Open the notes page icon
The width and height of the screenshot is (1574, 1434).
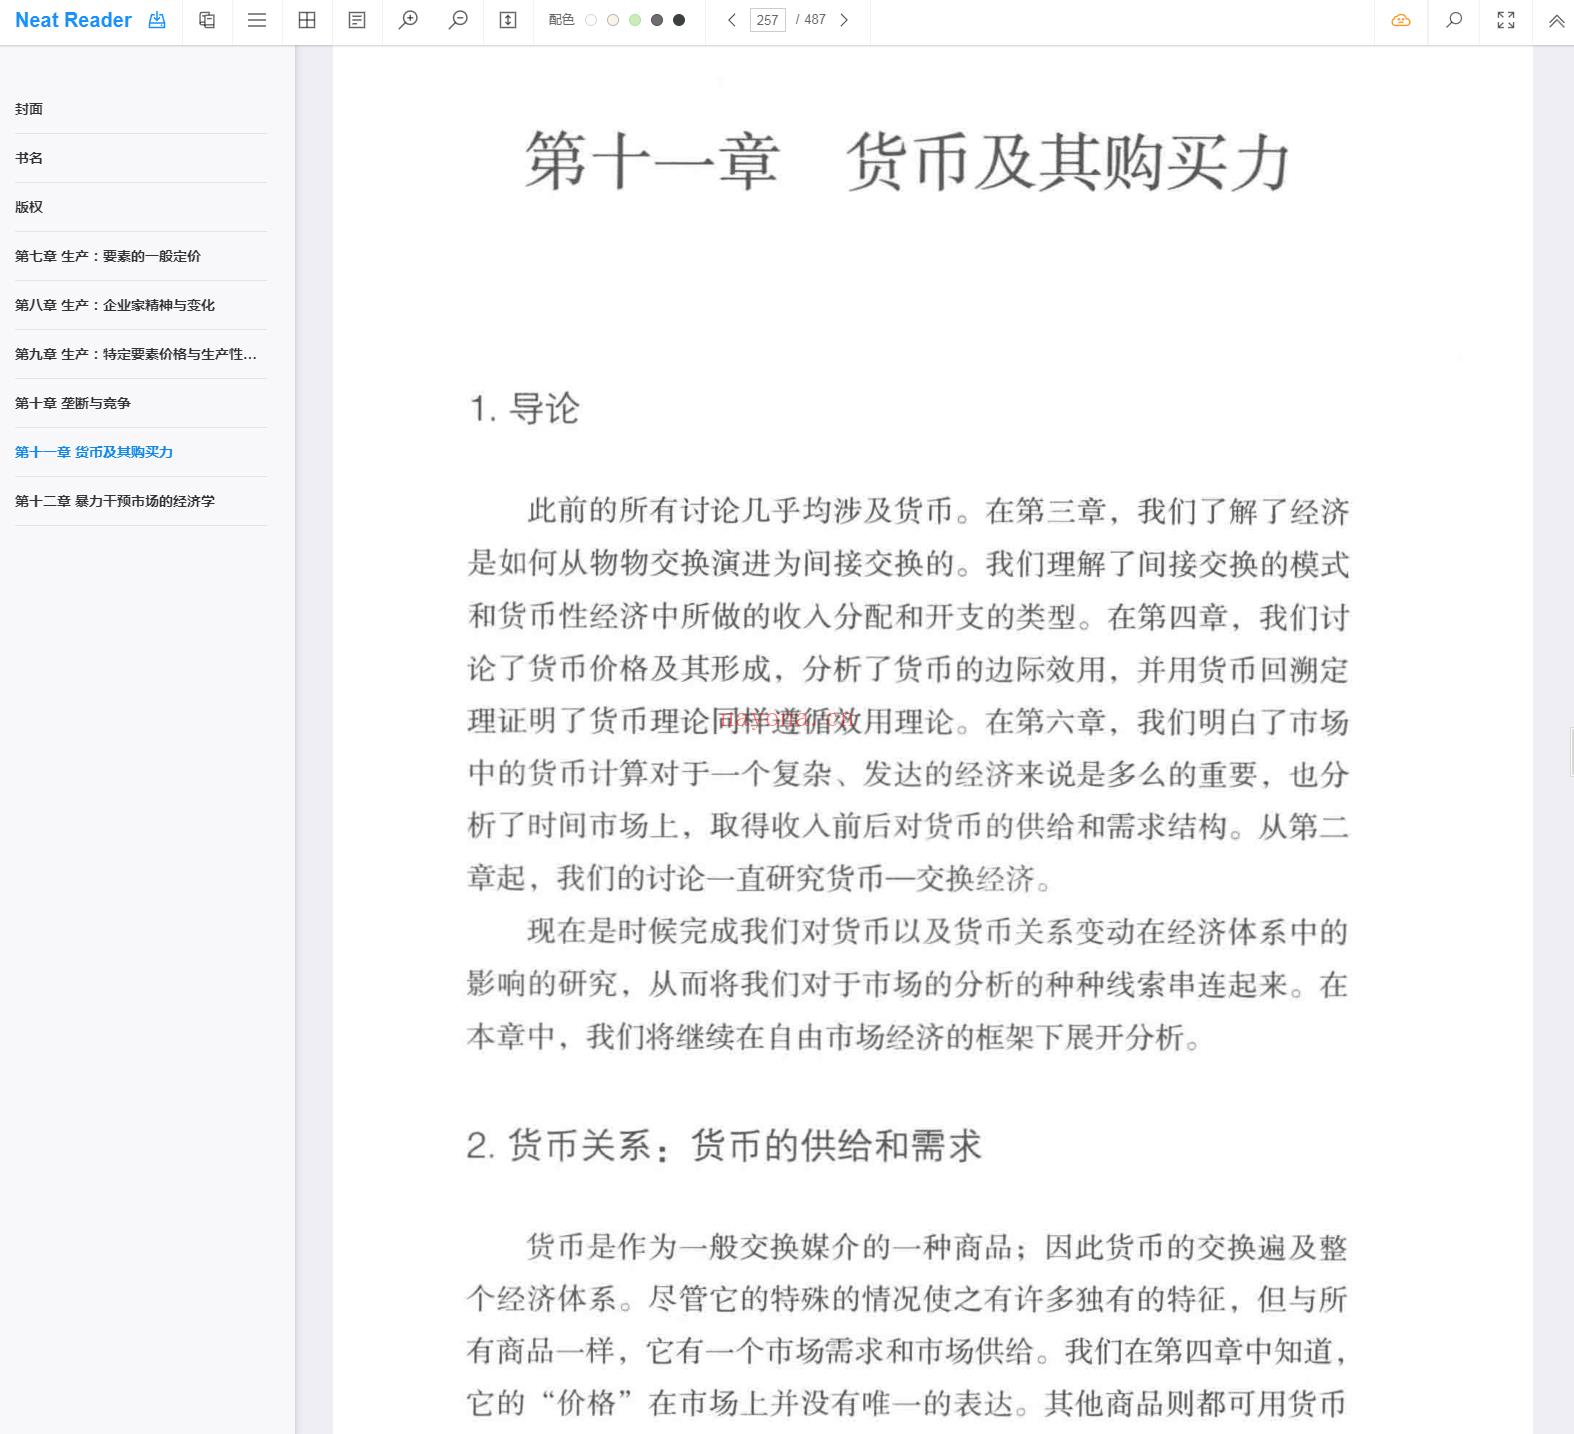pos(357,20)
